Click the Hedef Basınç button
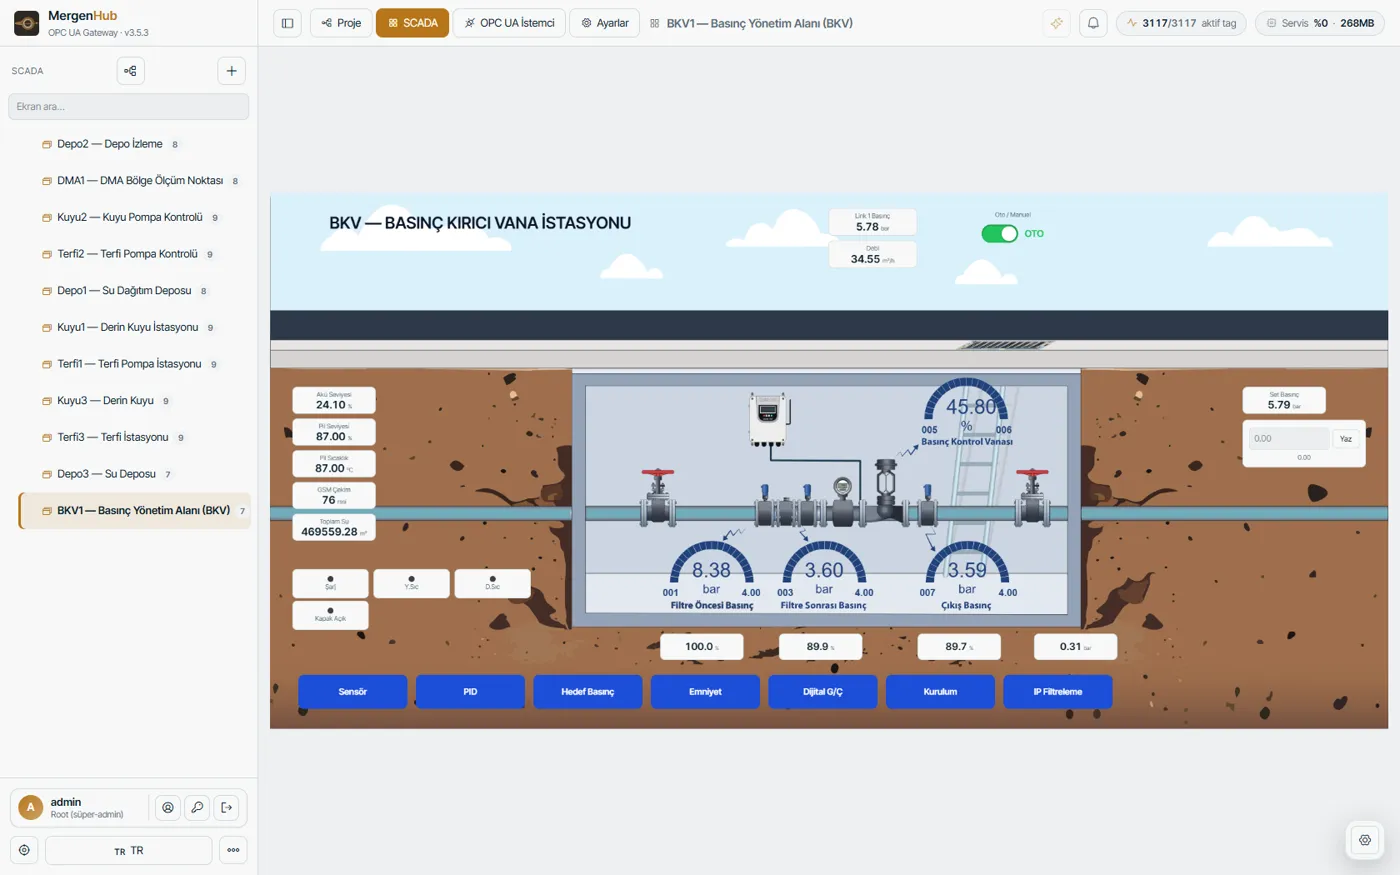Viewport: 1400px width, 875px height. coord(587,692)
